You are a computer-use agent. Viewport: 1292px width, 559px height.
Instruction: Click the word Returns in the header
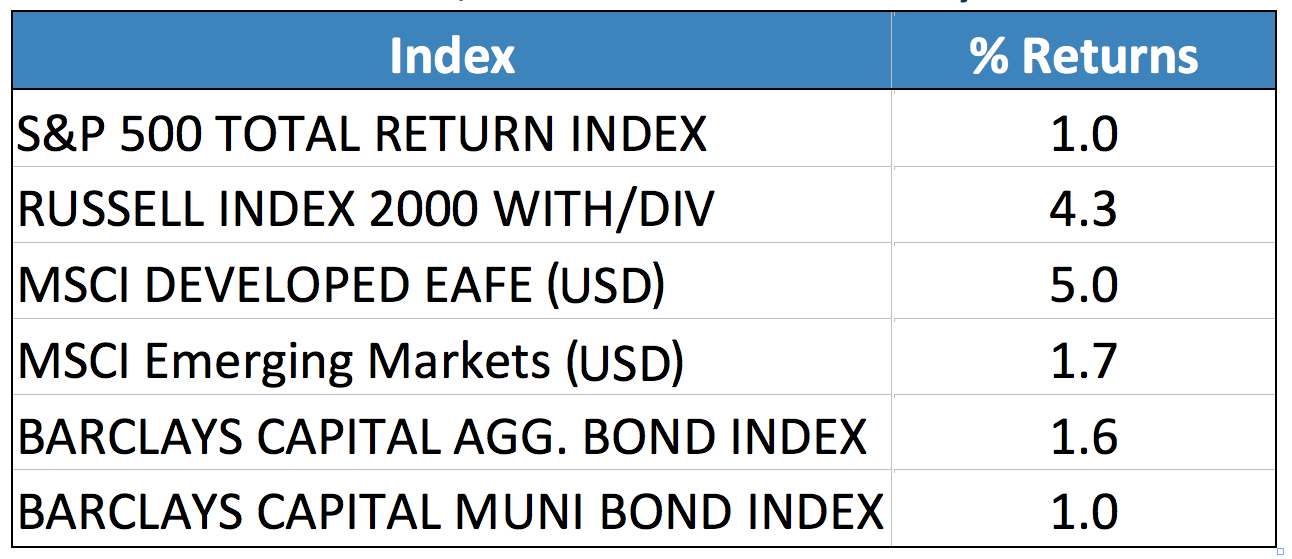click(x=1110, y=56)
